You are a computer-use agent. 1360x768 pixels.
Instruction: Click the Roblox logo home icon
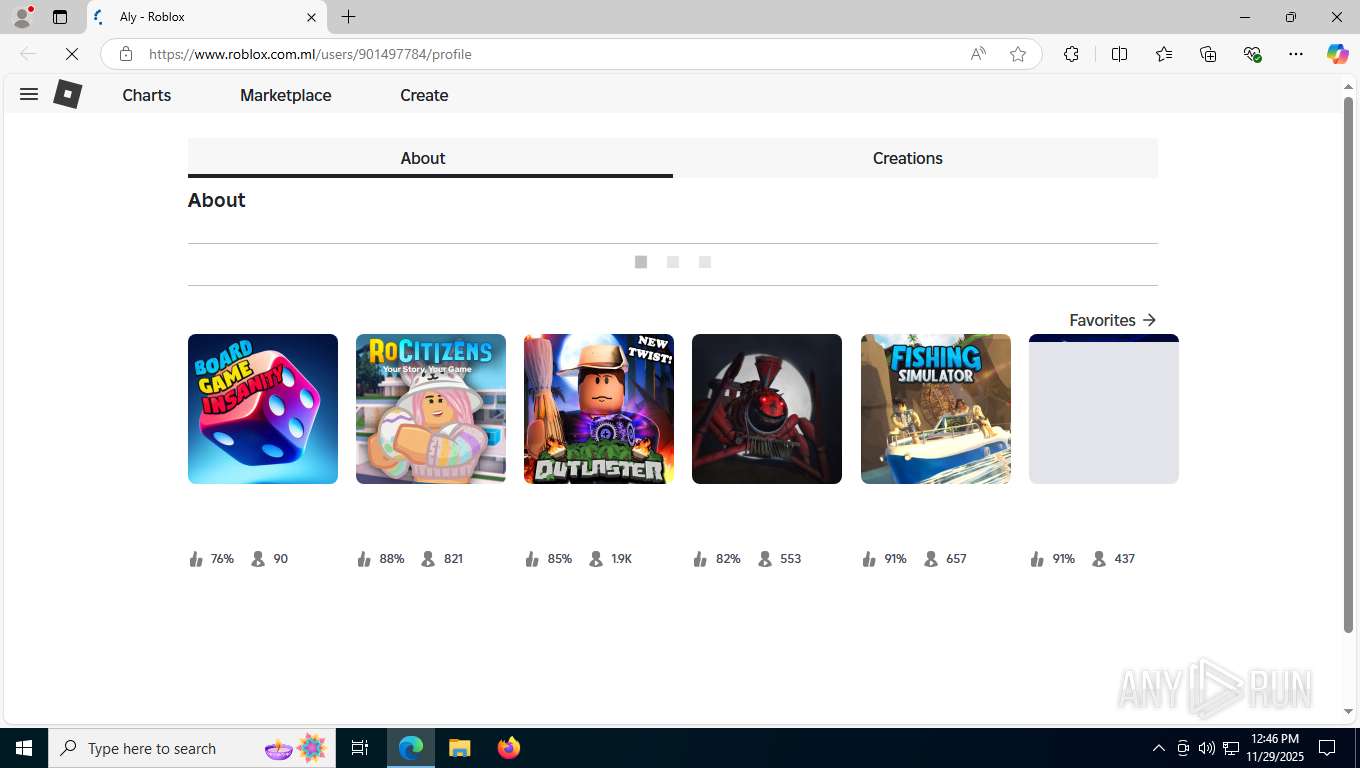tap(67, 95)
